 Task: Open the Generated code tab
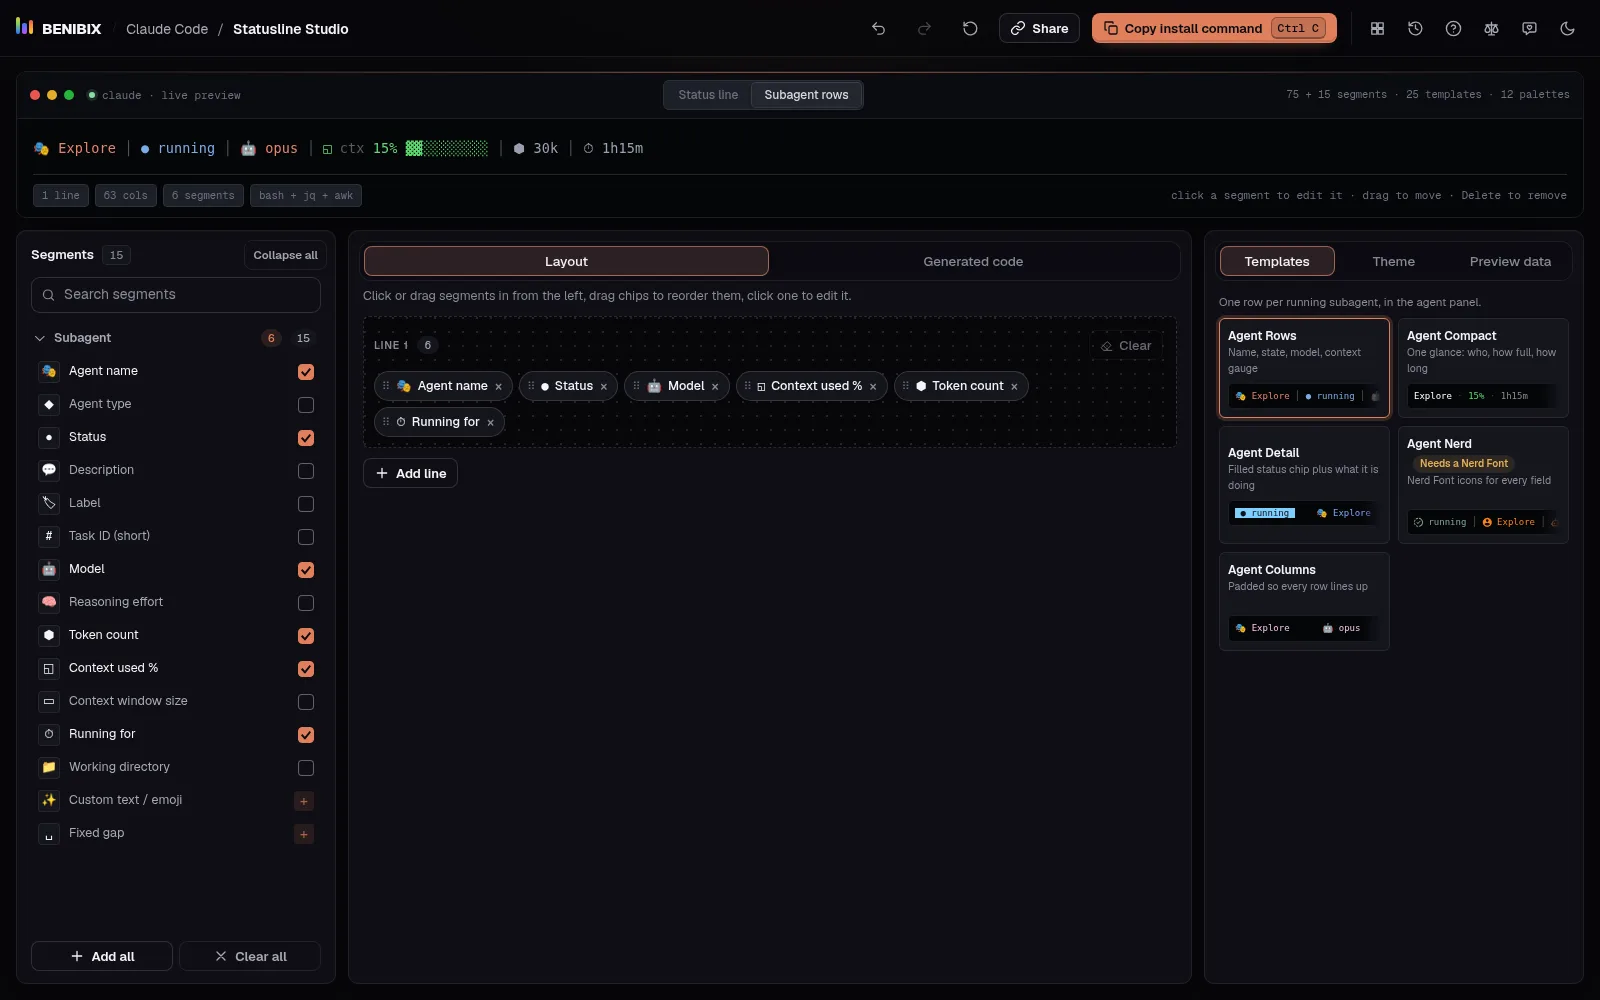tap(973, 262)
